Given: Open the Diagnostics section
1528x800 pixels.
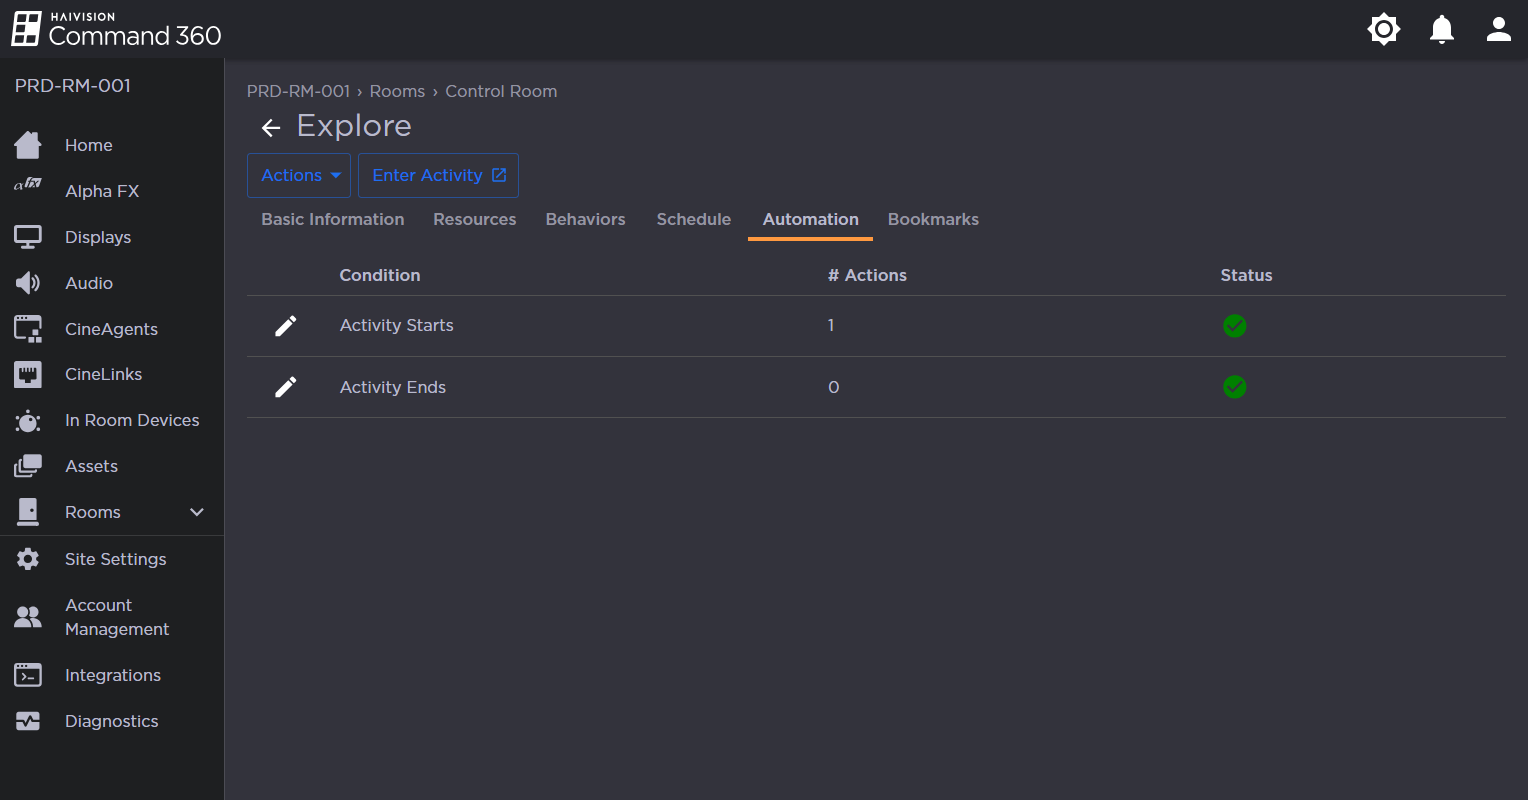Looking at the screenshot, I should [111, 720].
